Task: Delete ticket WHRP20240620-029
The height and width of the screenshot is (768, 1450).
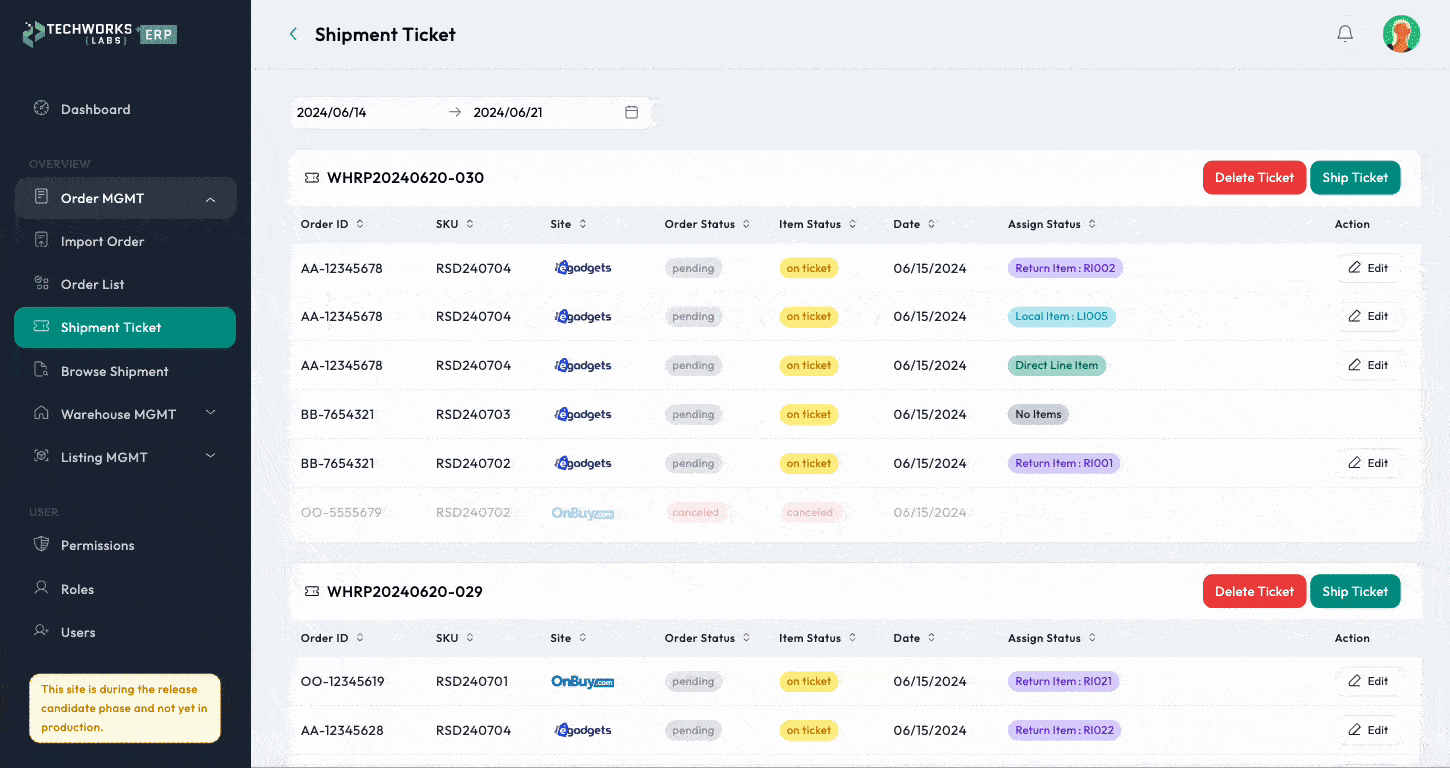Action: tap(1254, 591)
